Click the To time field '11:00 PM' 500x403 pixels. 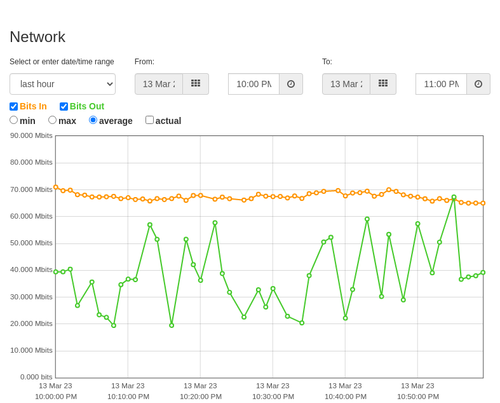[441, 84]
